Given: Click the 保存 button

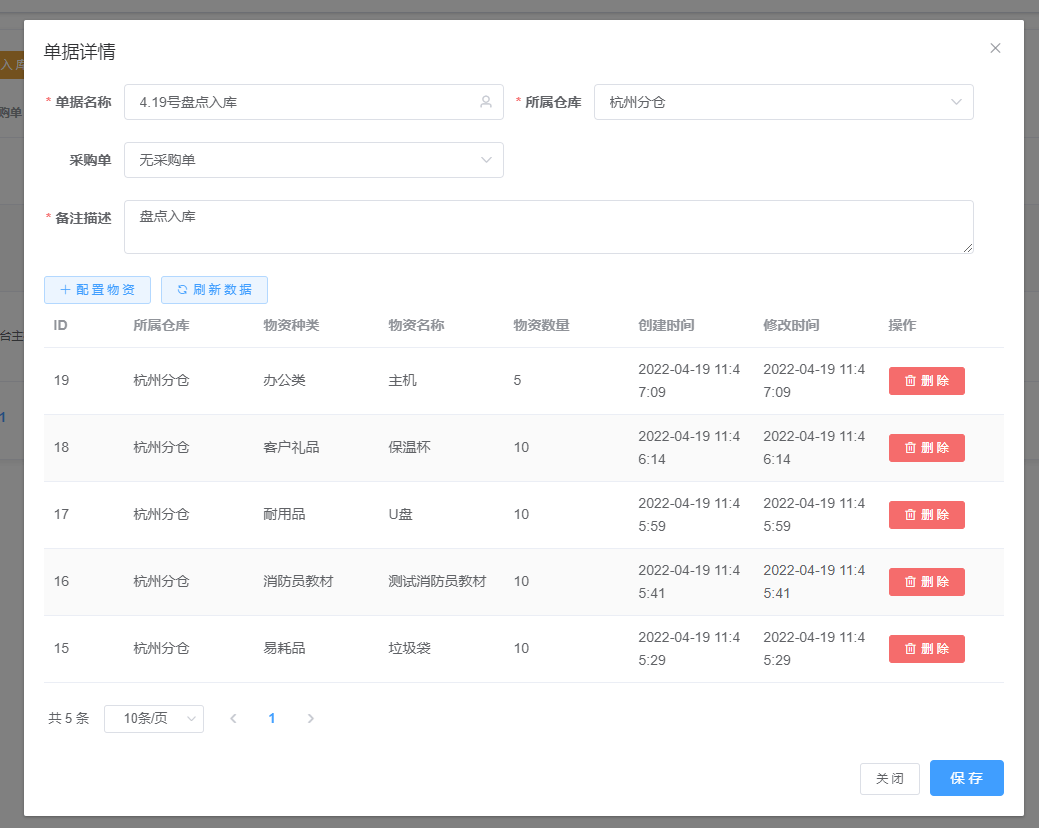Looking at the screenshot, I should point(966,778).
